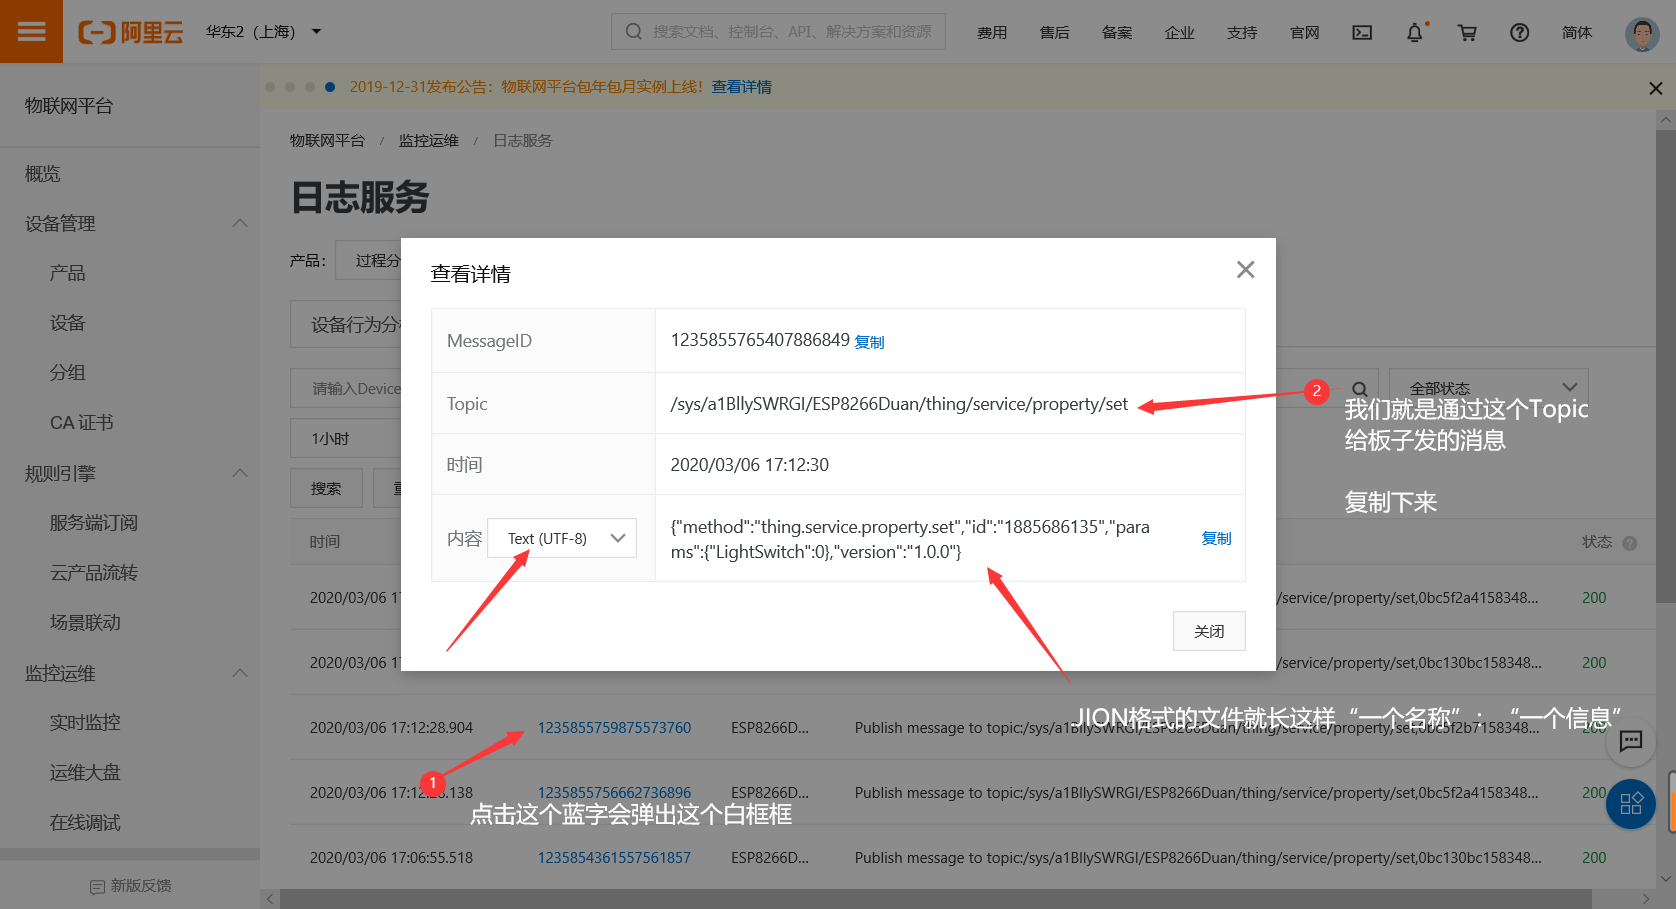This screenshot has height=909, width=1676.
Task: Open the 备案 top menu
Action: point(1117,33)
